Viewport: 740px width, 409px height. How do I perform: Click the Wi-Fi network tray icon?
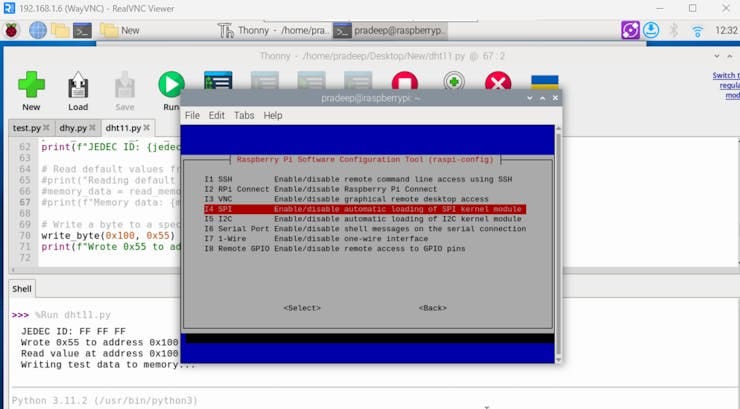click(697, 31)
